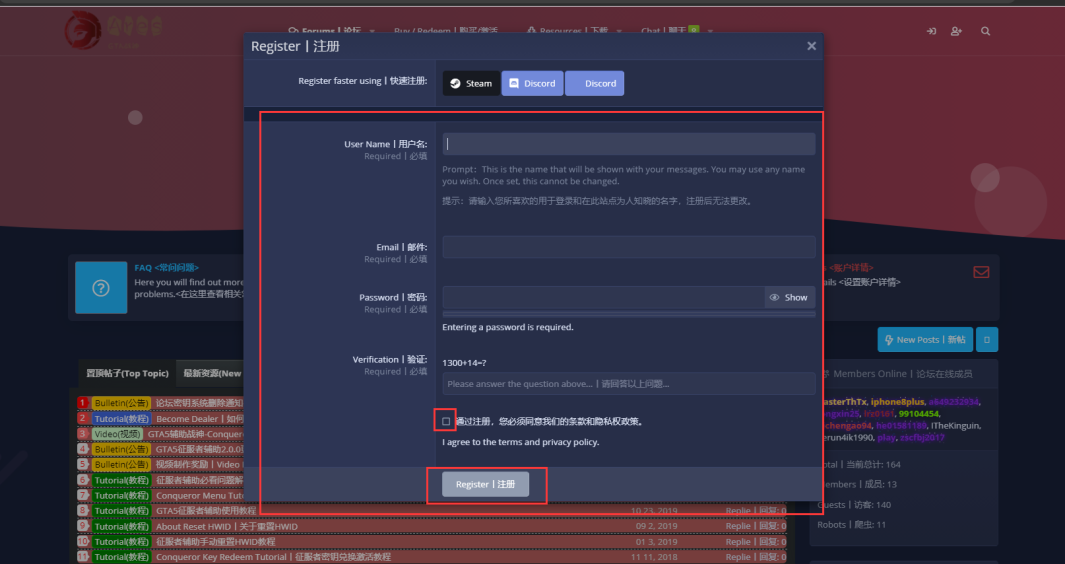Click date 09 2, 2019

click(x=656, y=526)
